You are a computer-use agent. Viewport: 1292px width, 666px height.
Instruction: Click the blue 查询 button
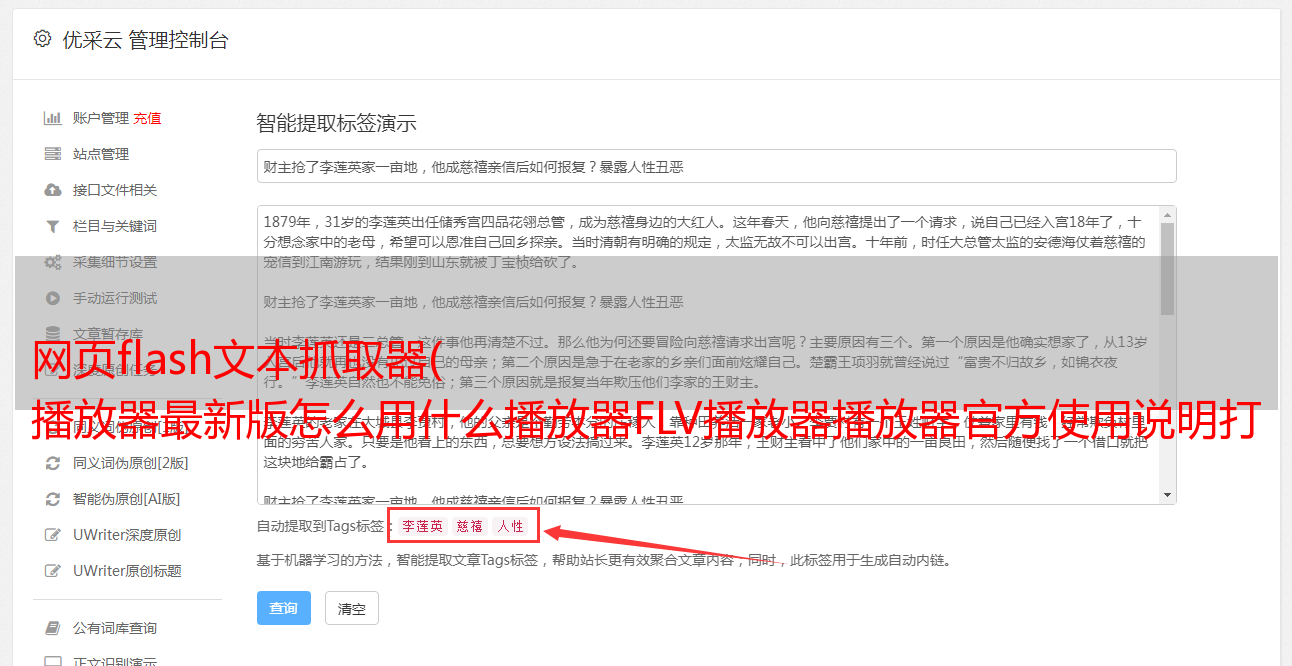(x=284, y=608)
